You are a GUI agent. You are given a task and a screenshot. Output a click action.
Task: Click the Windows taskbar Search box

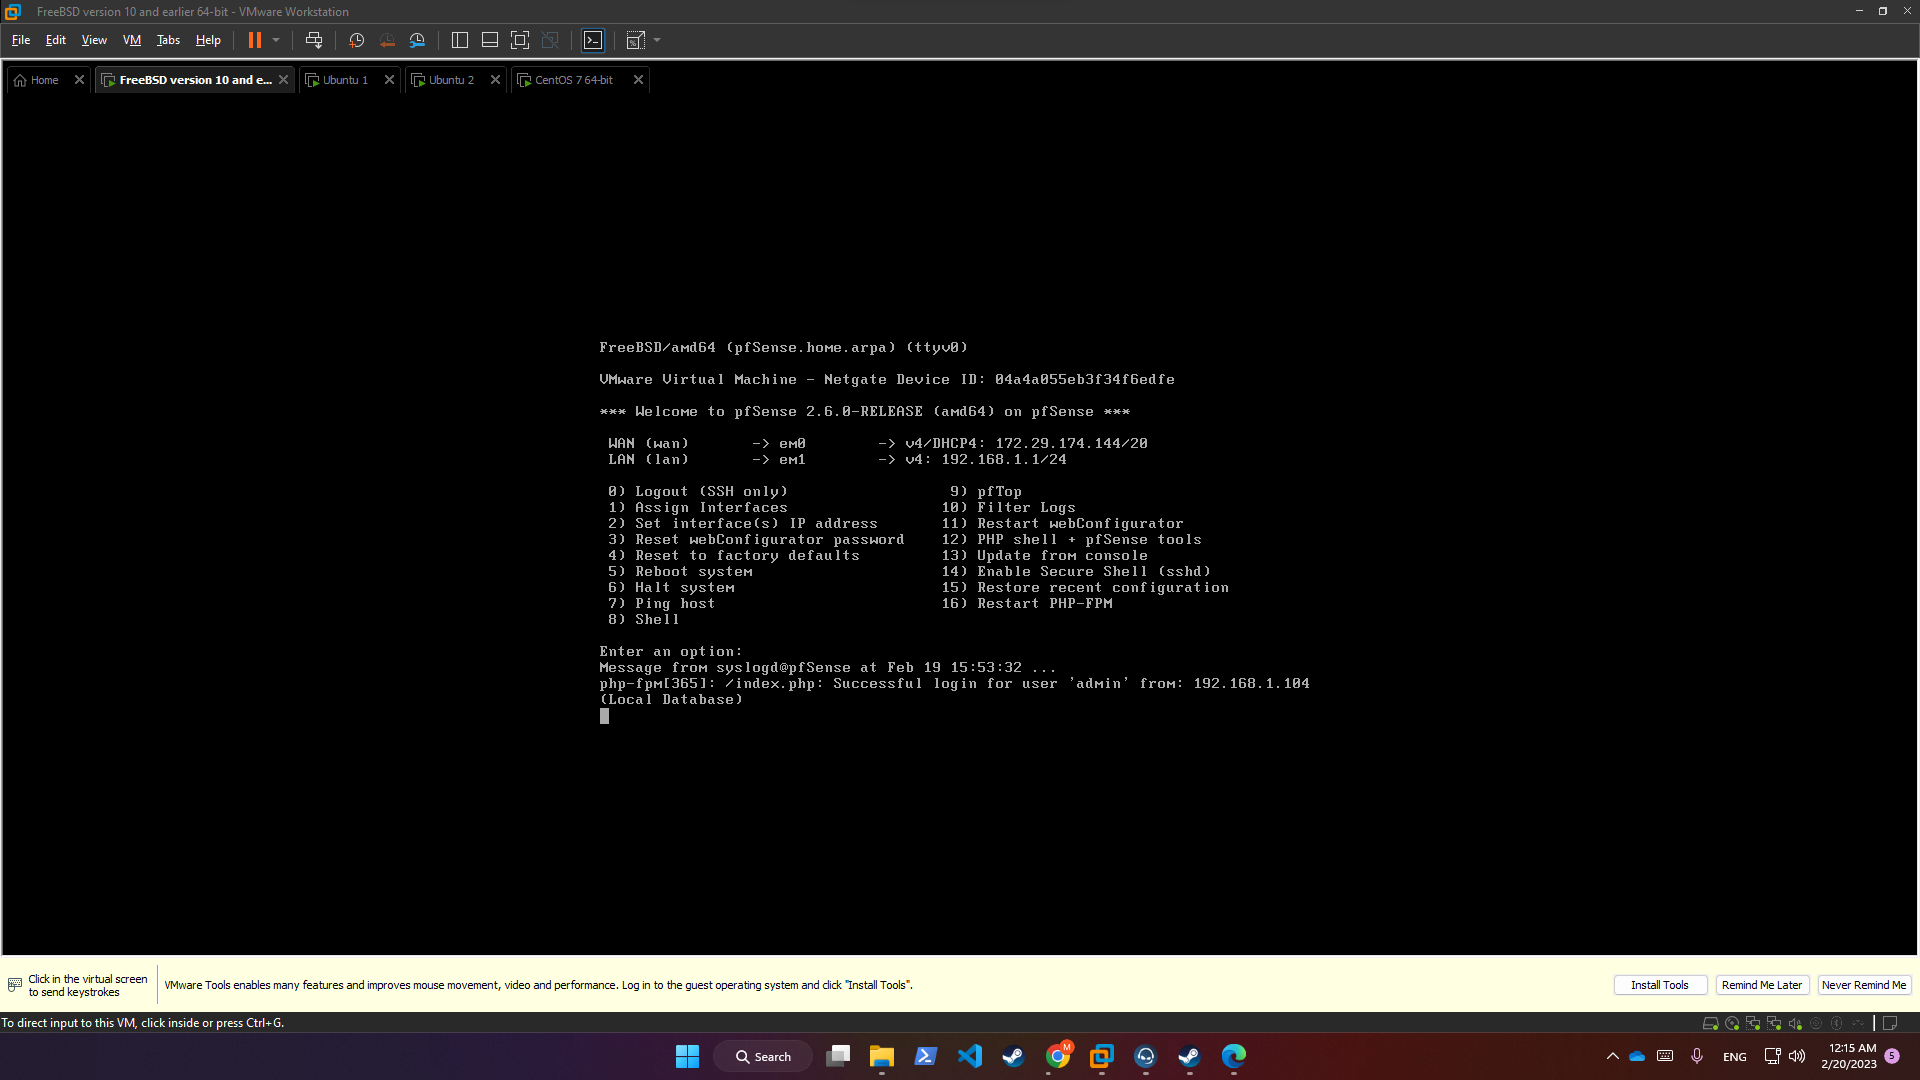tap(763, 1056)
